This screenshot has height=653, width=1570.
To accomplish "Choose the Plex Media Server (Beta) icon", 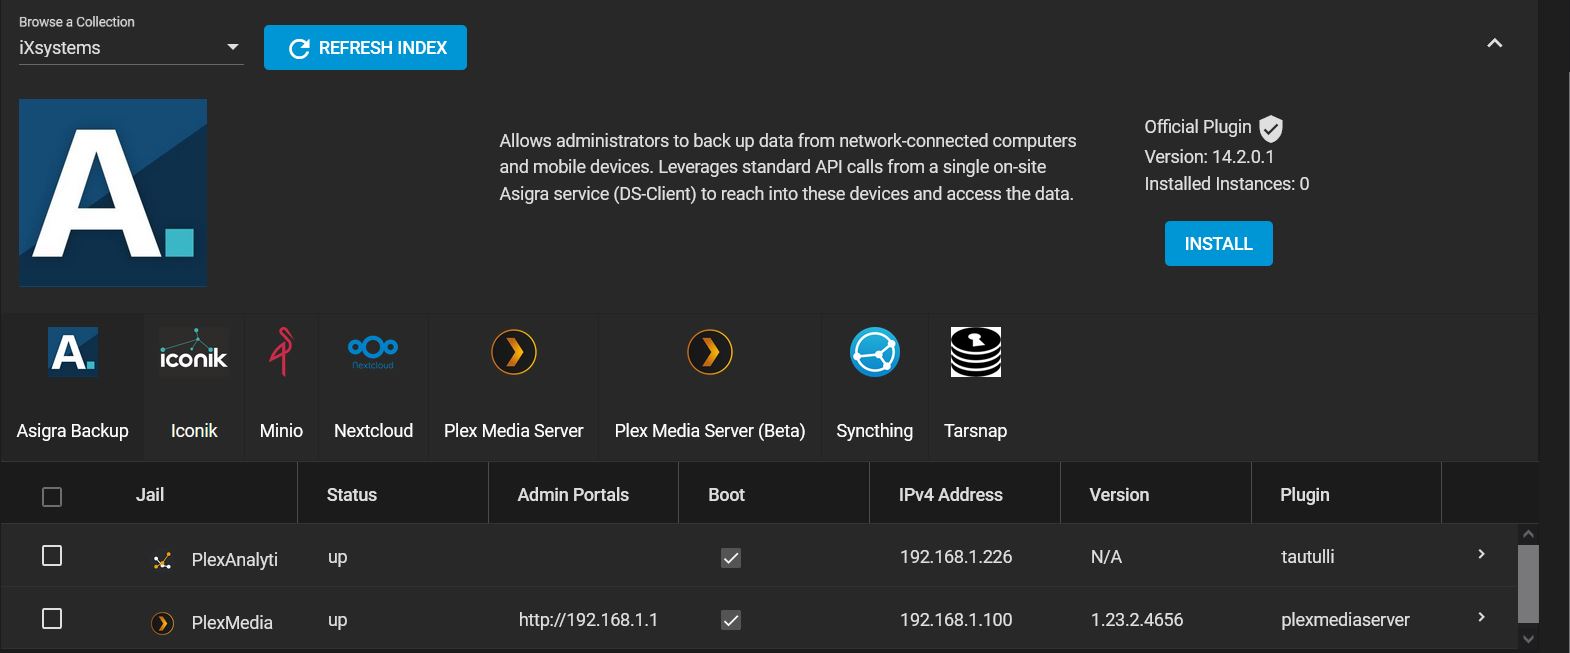I will (x=710, y=352).
